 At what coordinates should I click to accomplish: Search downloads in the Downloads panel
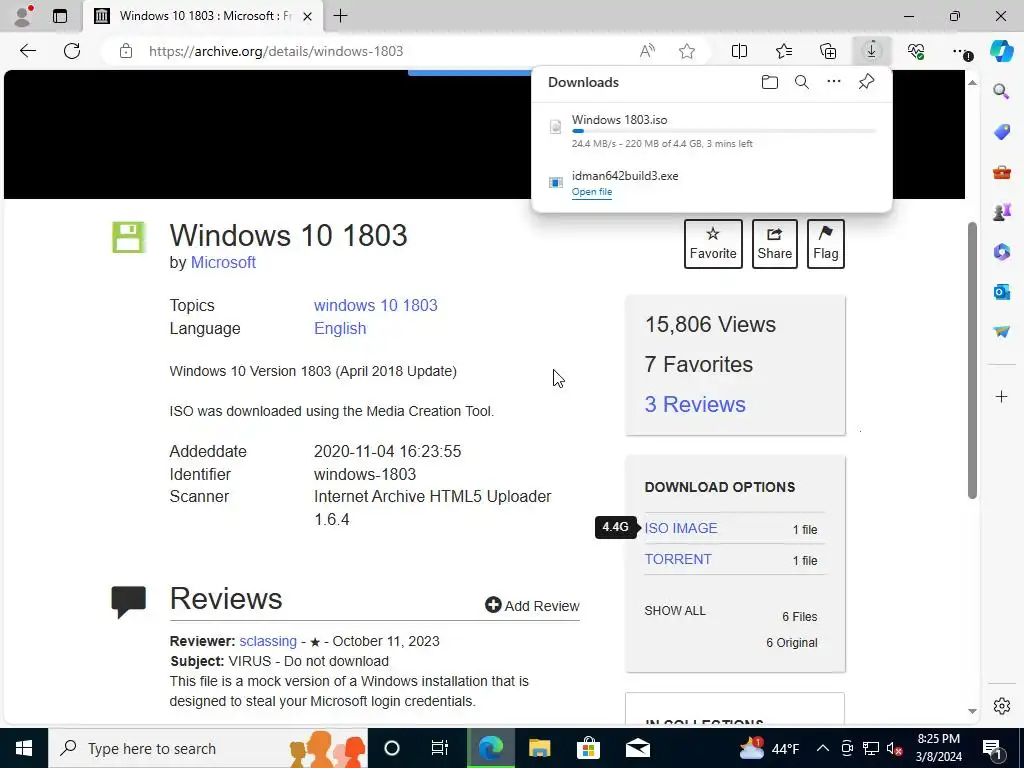pyautogui.click(x=801, y=82)
